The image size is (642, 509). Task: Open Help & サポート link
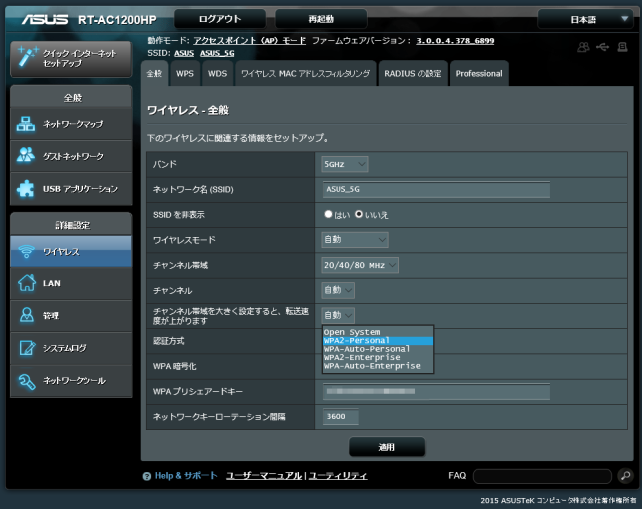click(x=186, y=476)
